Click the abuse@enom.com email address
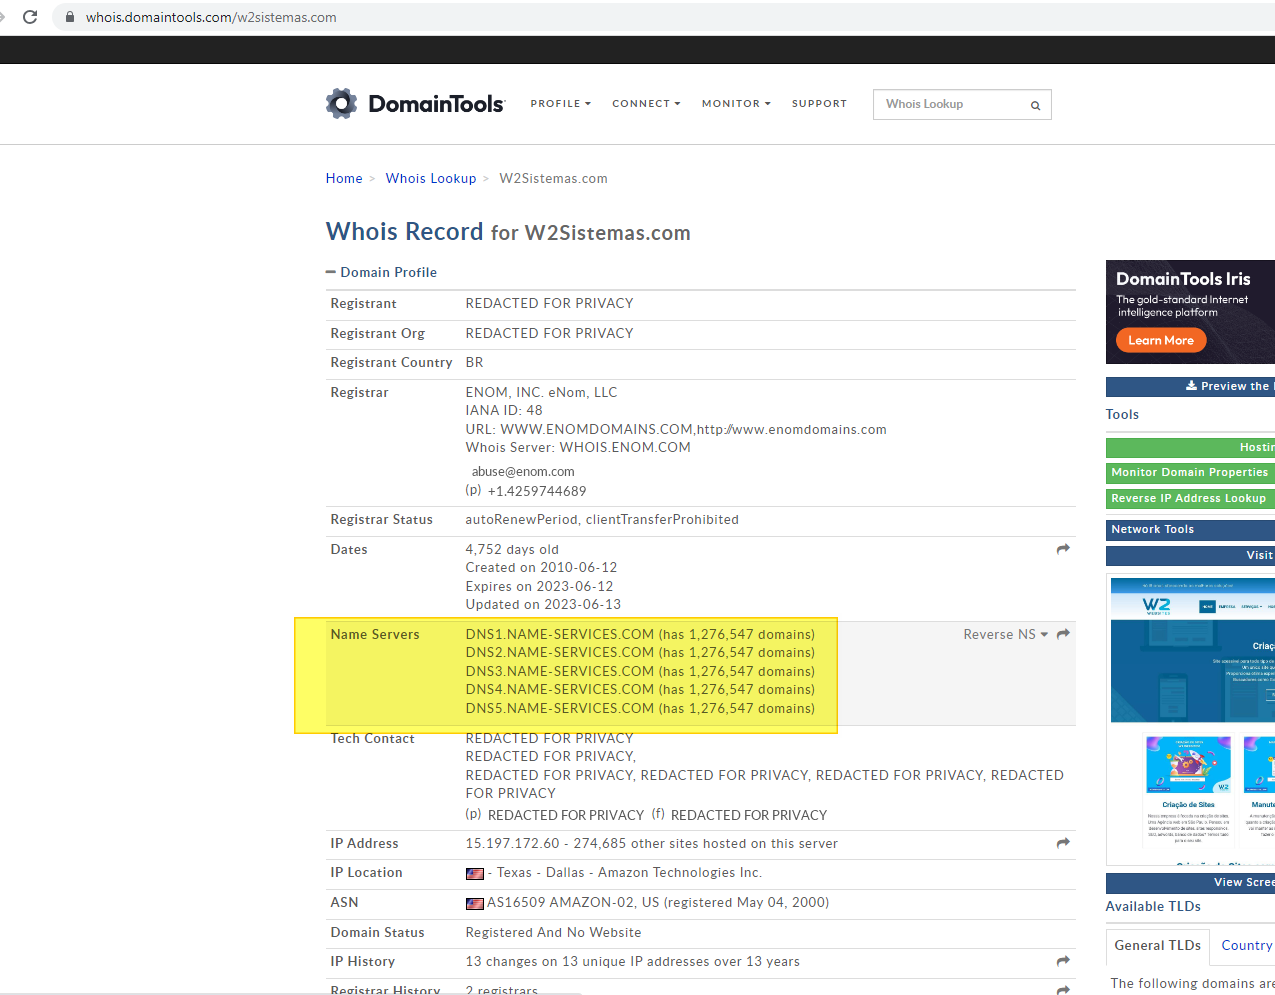 (523, 471)
